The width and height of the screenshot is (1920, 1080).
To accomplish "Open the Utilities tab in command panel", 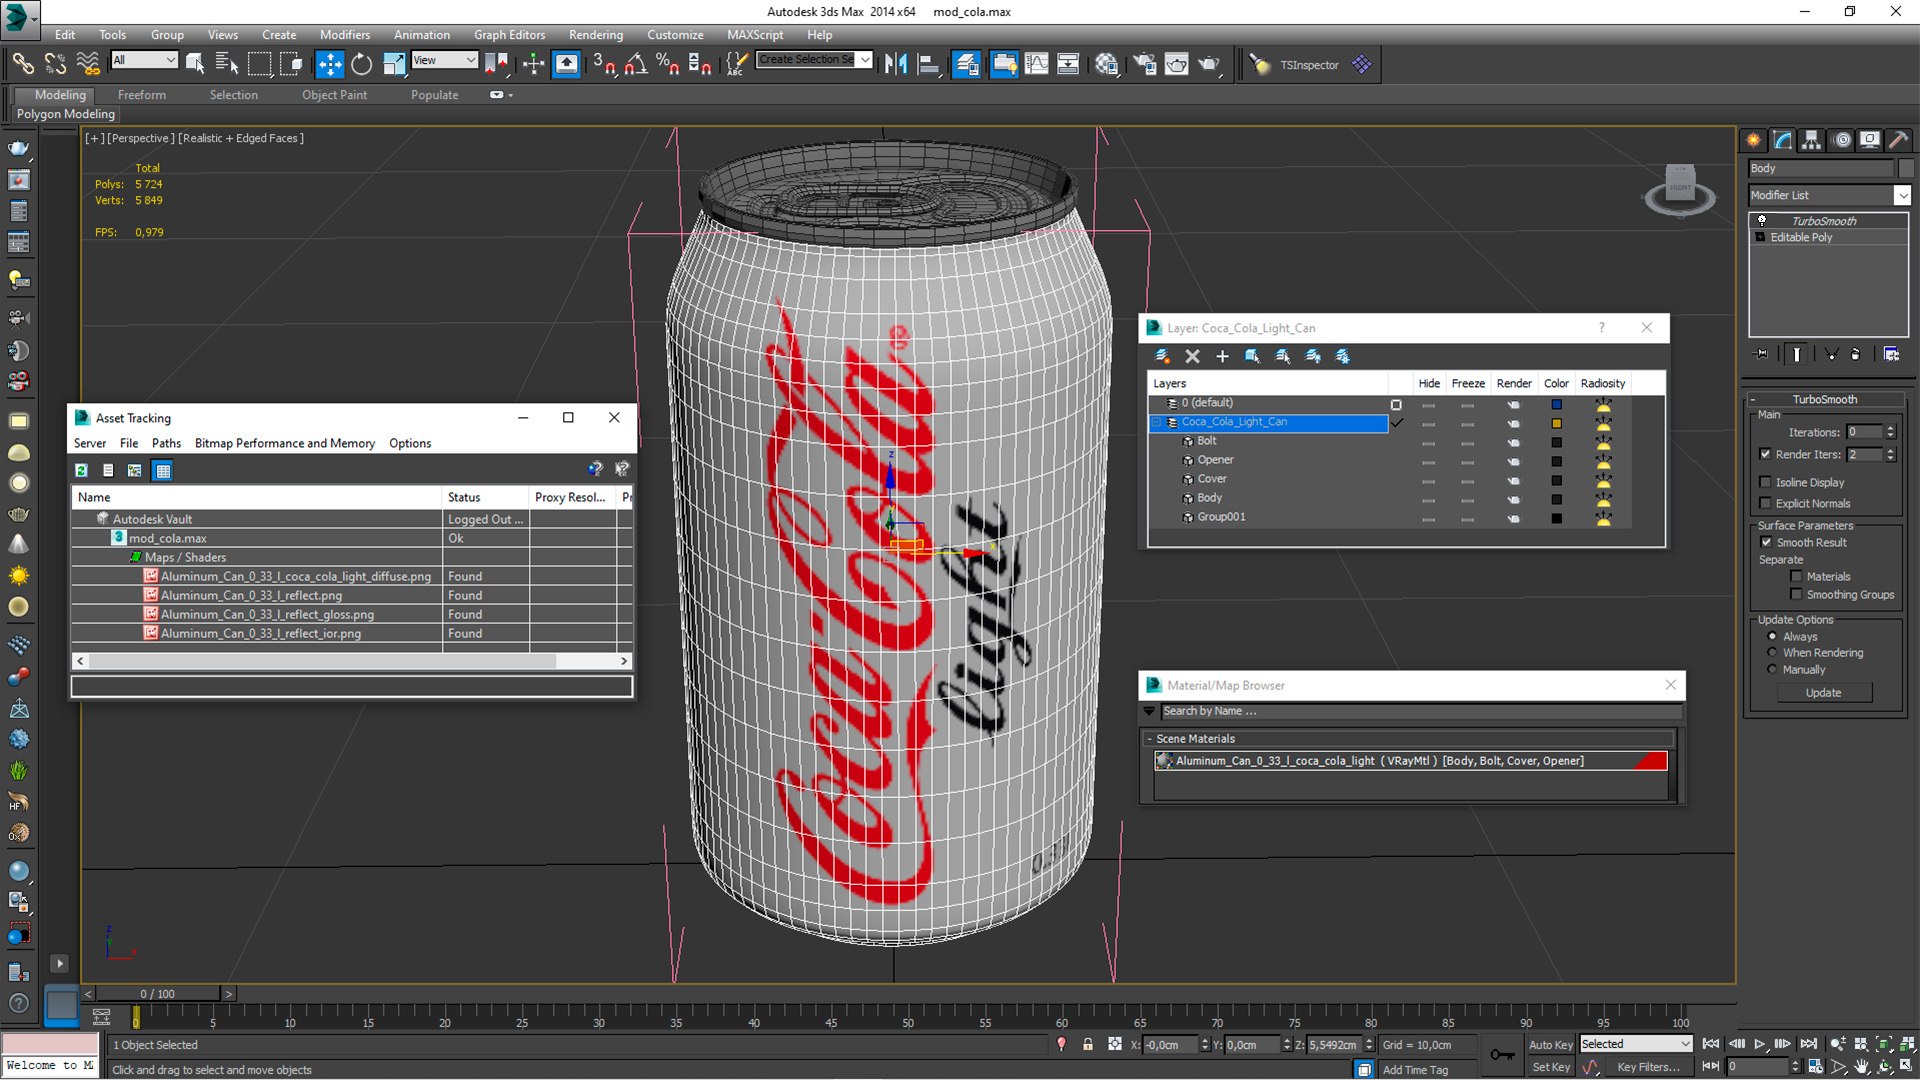I will (1898, 140).
